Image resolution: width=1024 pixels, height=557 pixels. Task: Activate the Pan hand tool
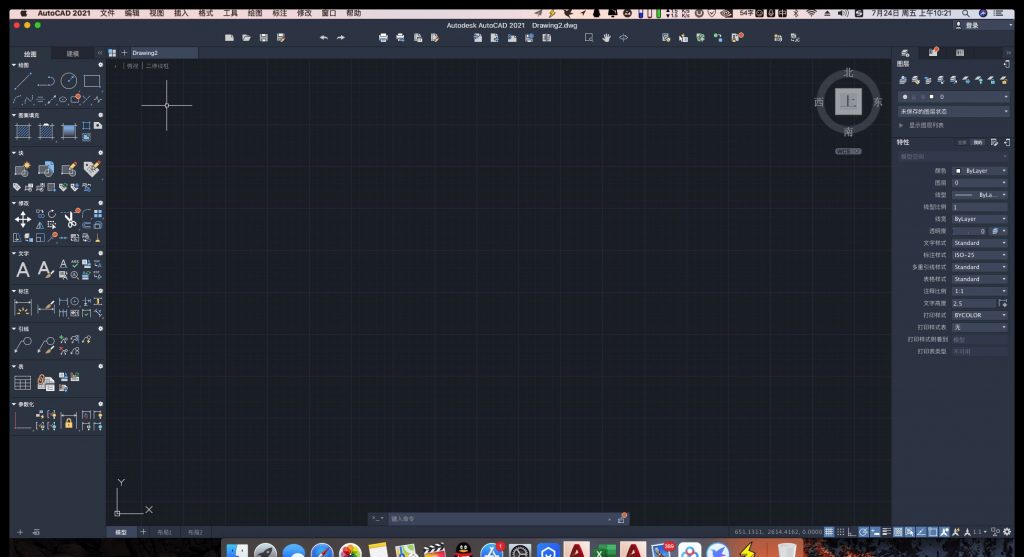coord(606,38)
